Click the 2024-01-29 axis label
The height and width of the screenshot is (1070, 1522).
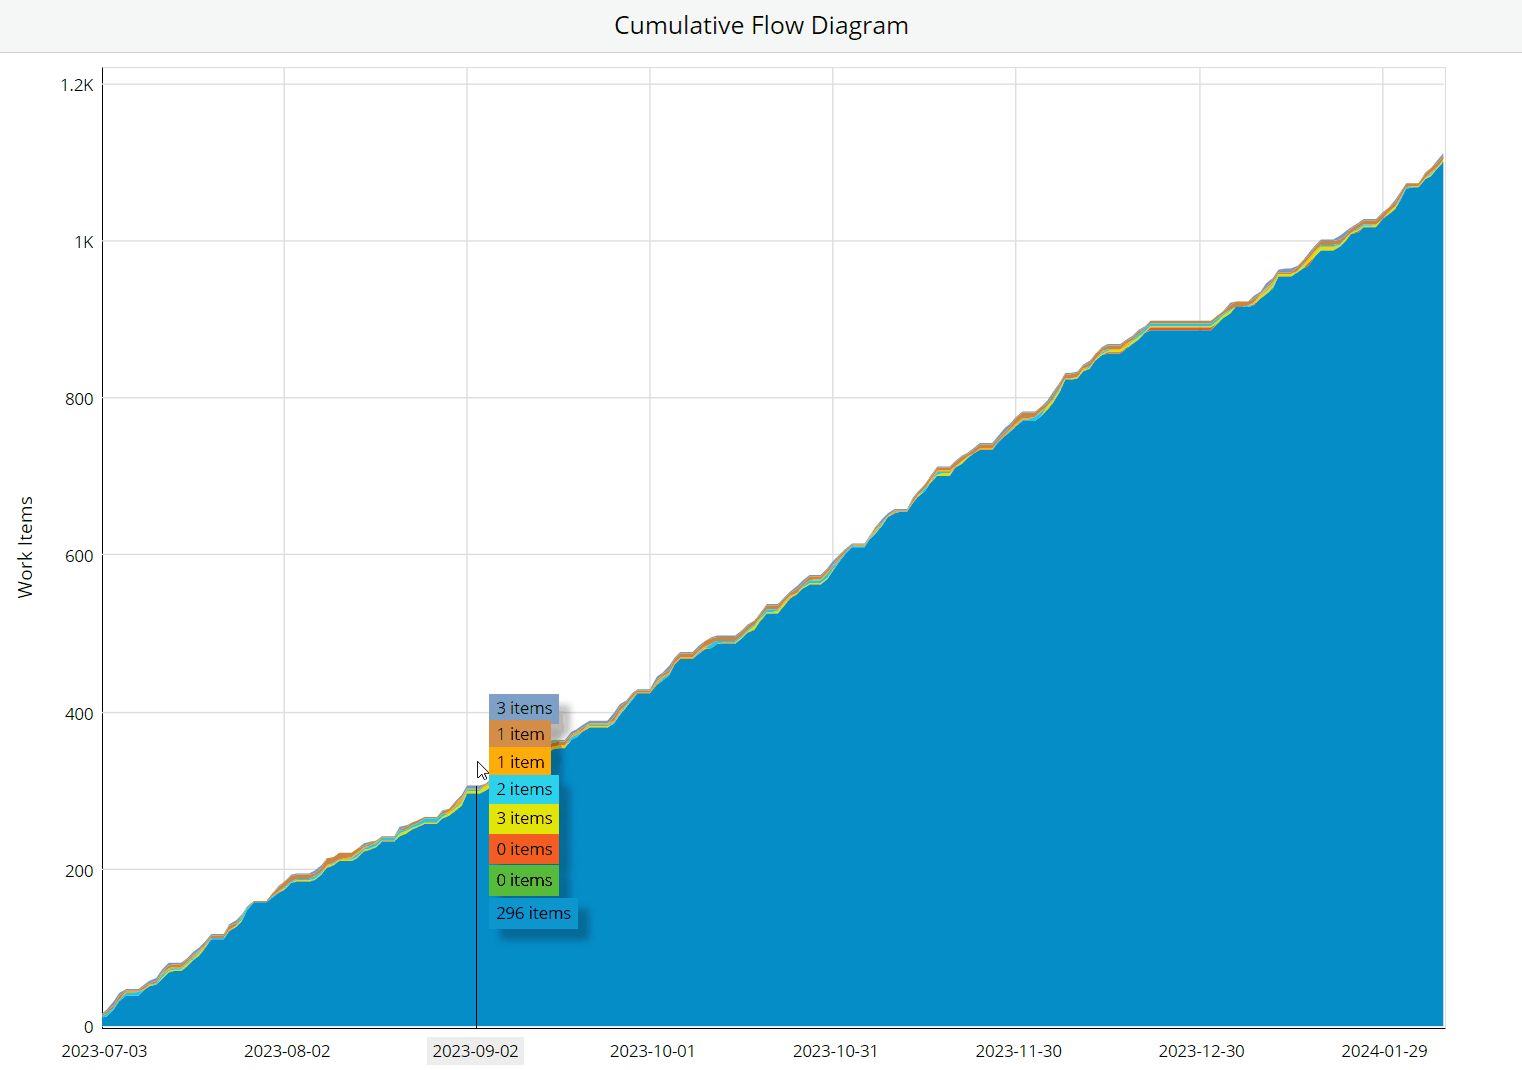(x=1386, y=1051)
